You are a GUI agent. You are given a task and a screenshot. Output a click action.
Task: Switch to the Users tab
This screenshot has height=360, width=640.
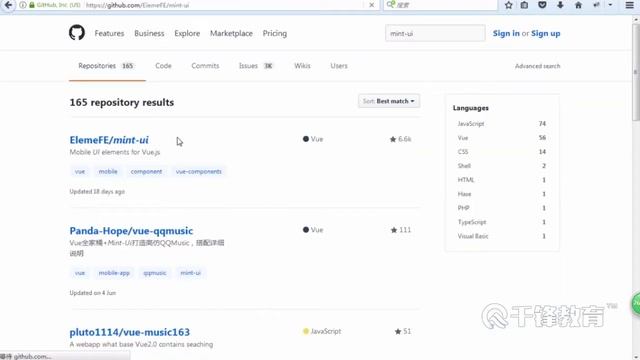coord(339,66)
